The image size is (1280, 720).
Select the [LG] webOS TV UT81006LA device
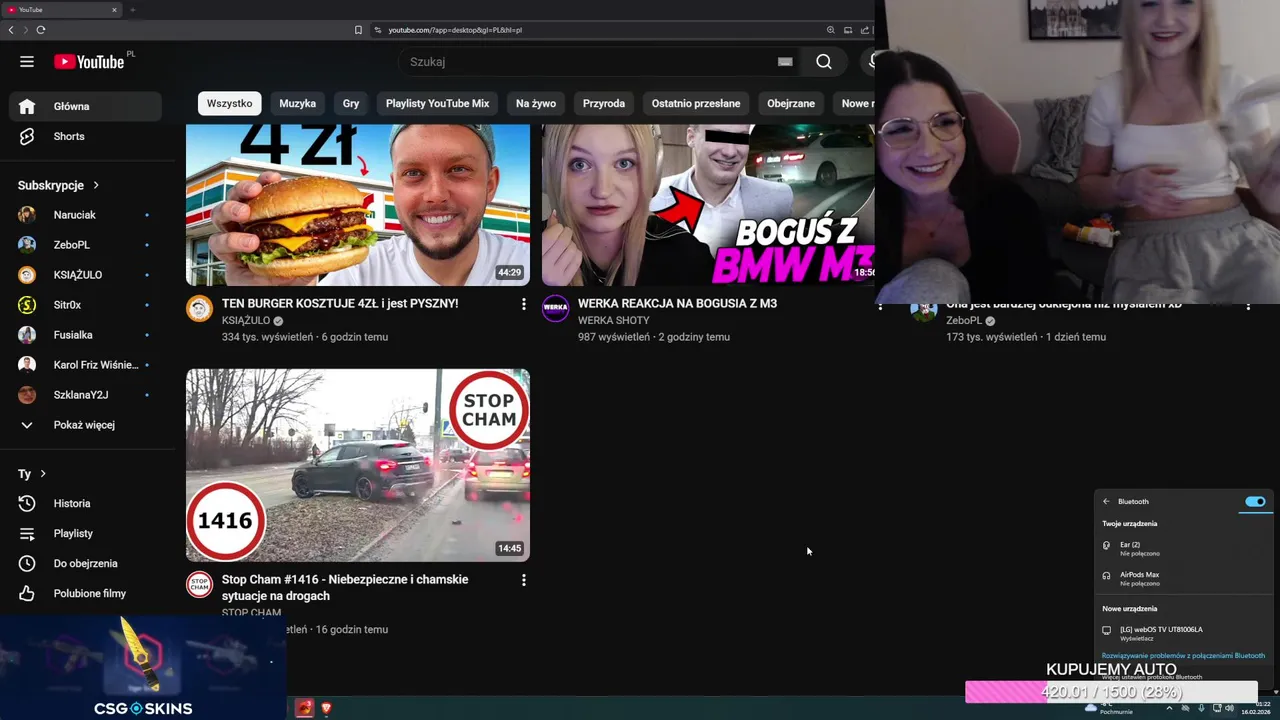point(1183,633)
